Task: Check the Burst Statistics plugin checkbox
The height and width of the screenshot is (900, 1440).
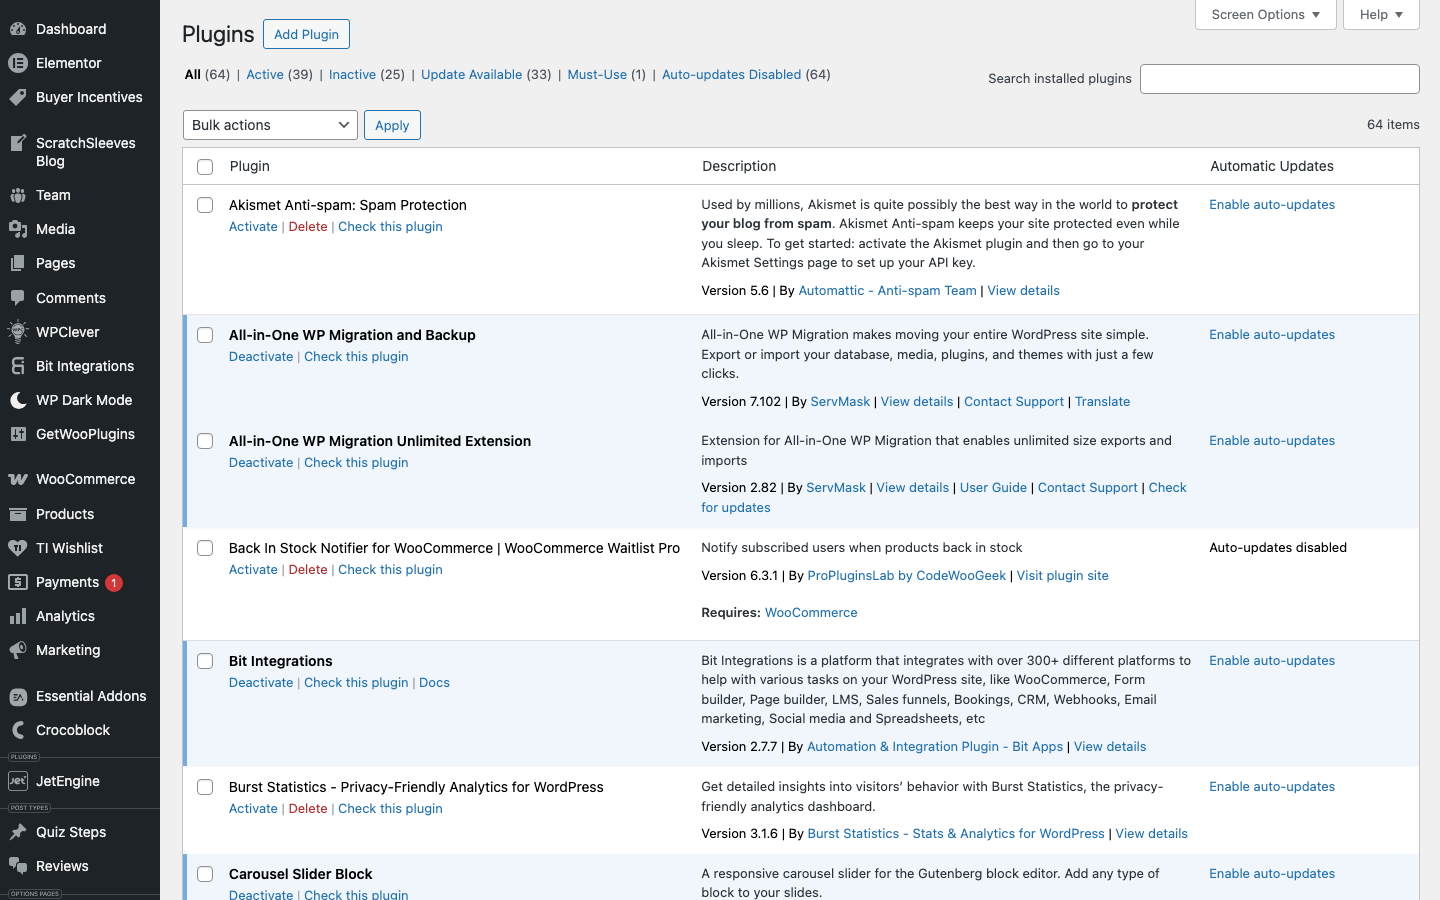Action: click(205, 787)
